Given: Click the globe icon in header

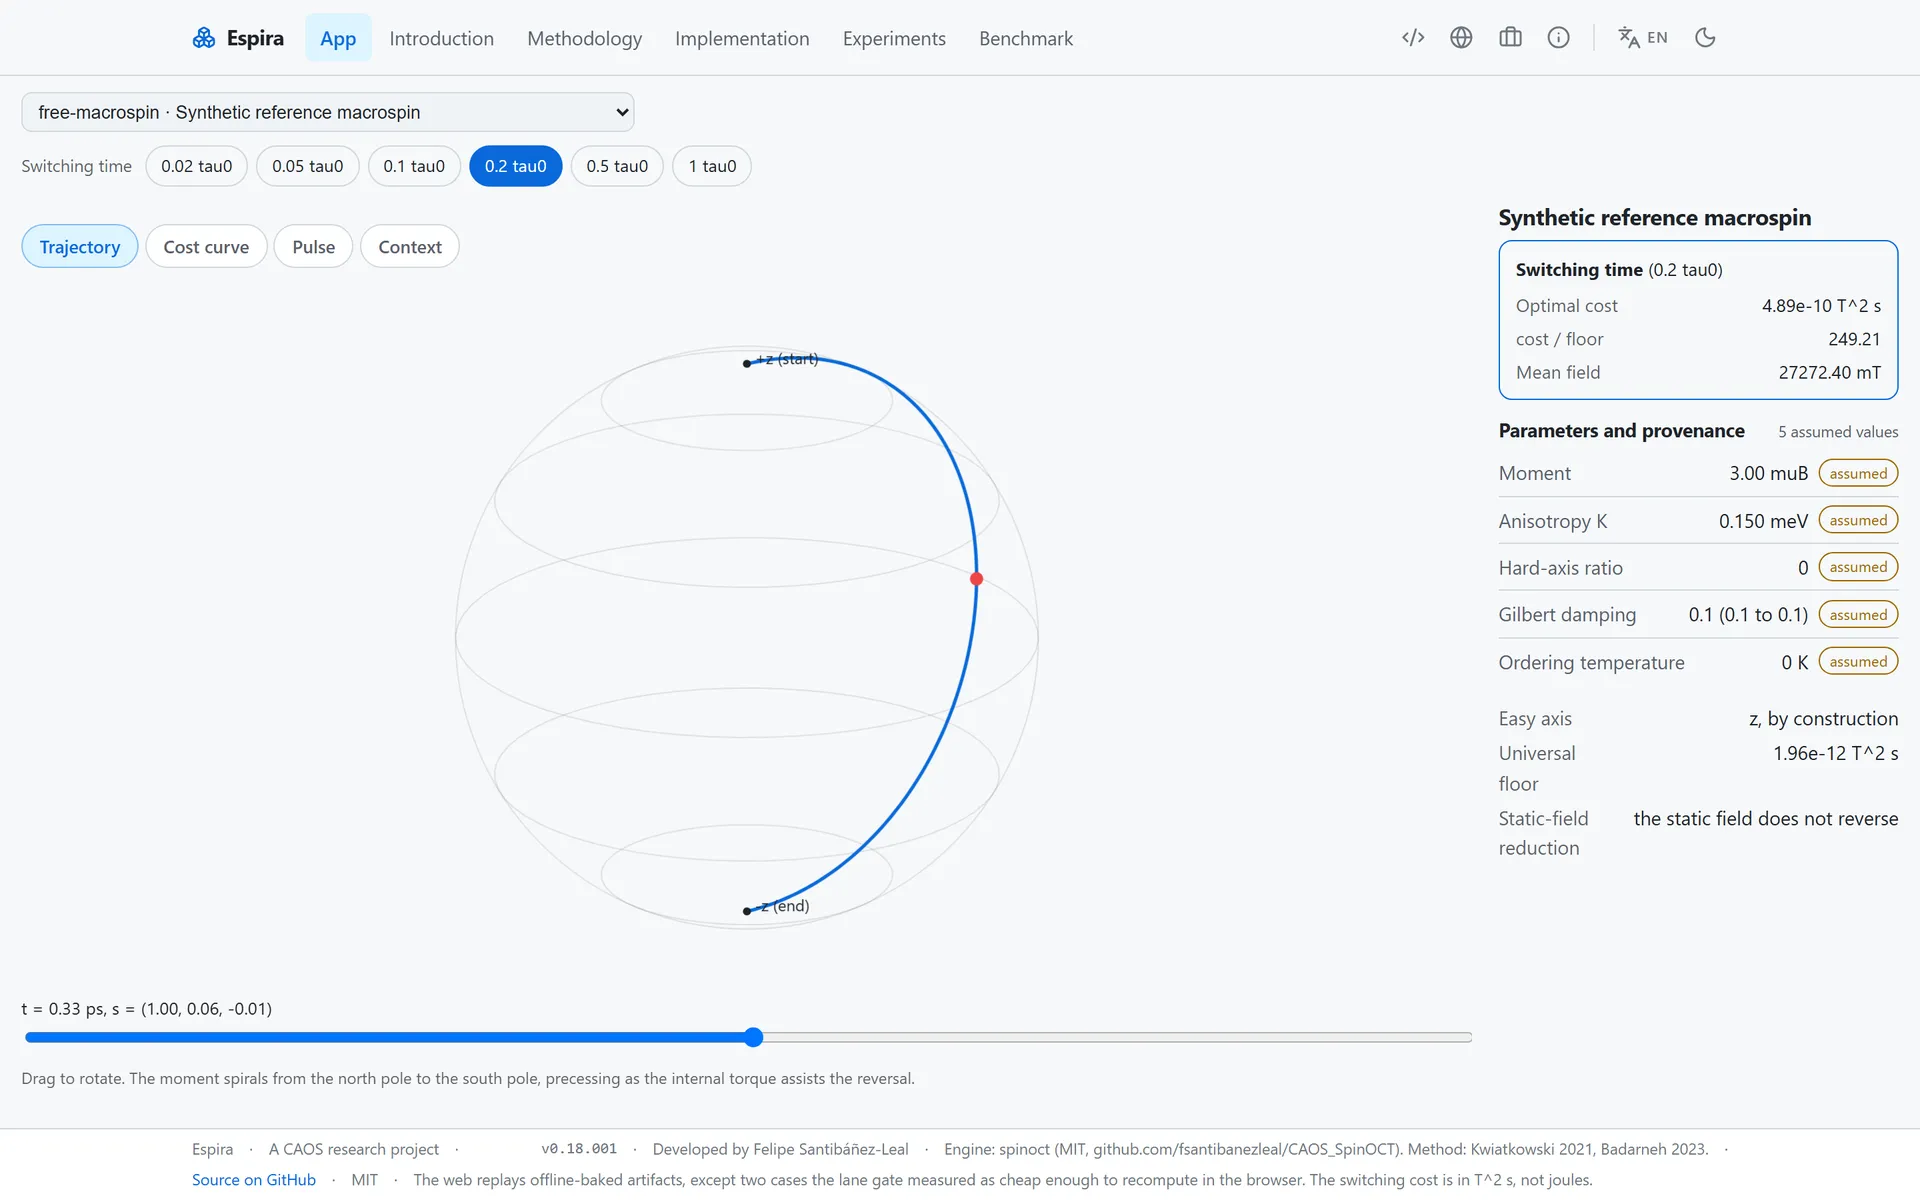Looking at the screenshot, I should (1461, 38).
